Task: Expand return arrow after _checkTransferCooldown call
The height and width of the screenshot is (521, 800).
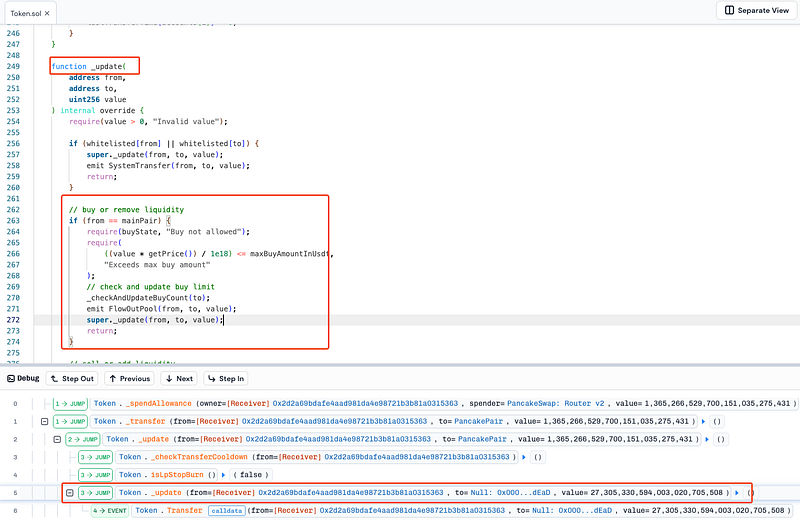Action: click(522, 457)
